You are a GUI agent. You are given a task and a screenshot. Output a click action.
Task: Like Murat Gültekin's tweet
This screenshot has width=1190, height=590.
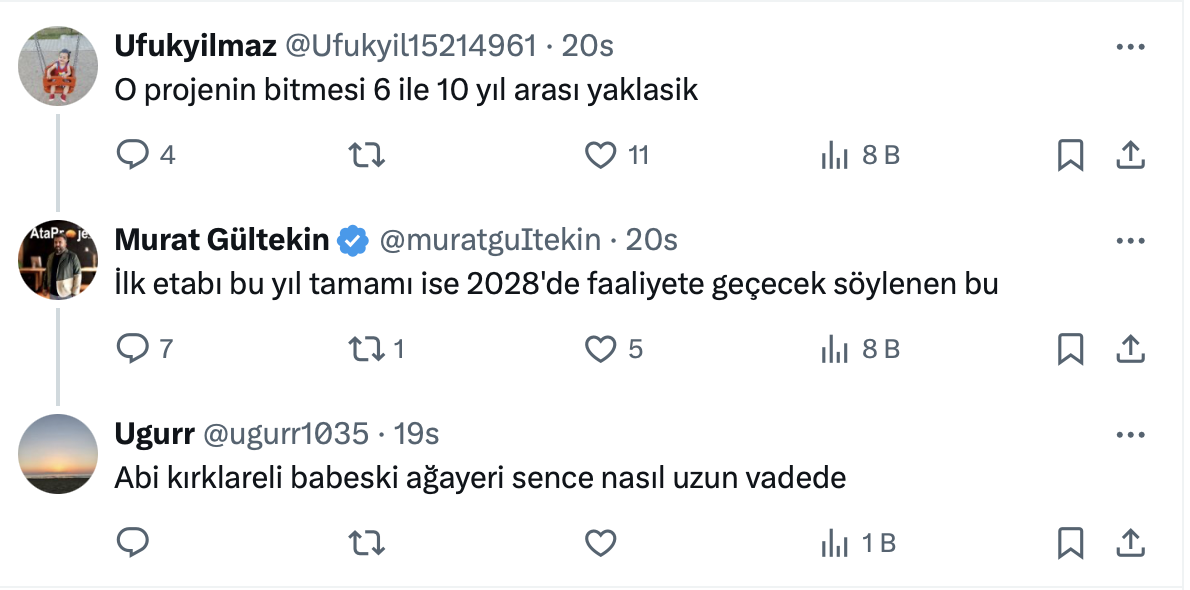coord(599,349)
